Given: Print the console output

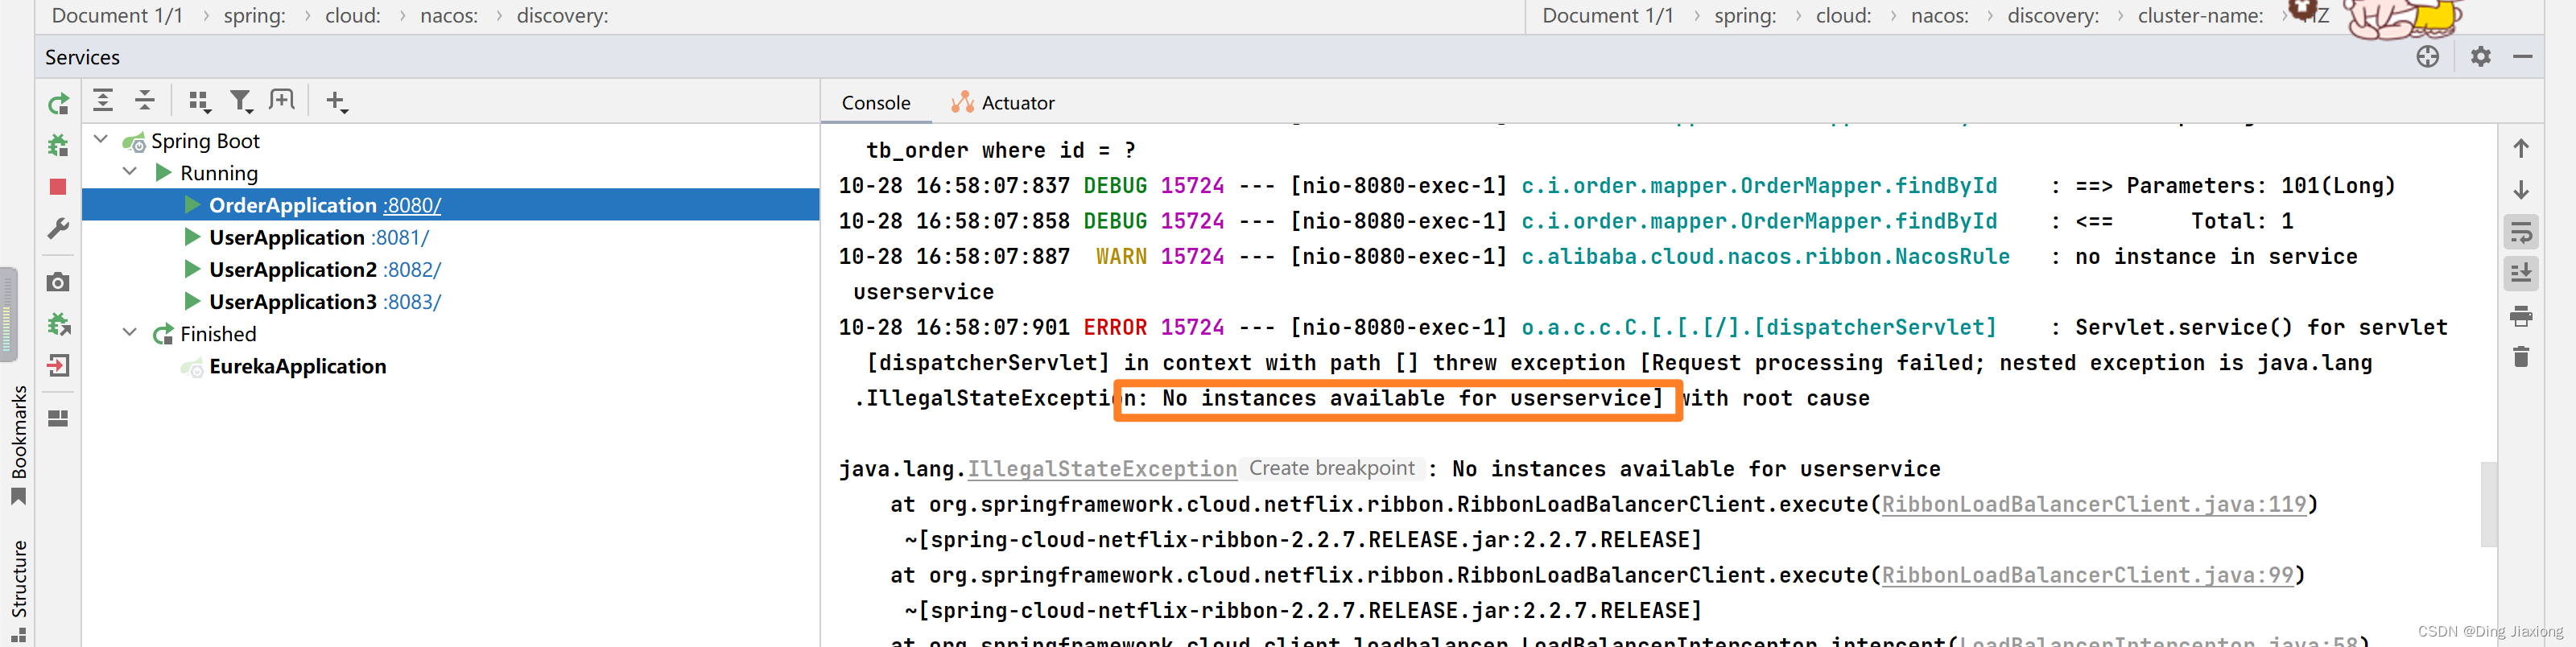Looking at the screenshot, I should pyautogui.click(x=2521, y=317).
